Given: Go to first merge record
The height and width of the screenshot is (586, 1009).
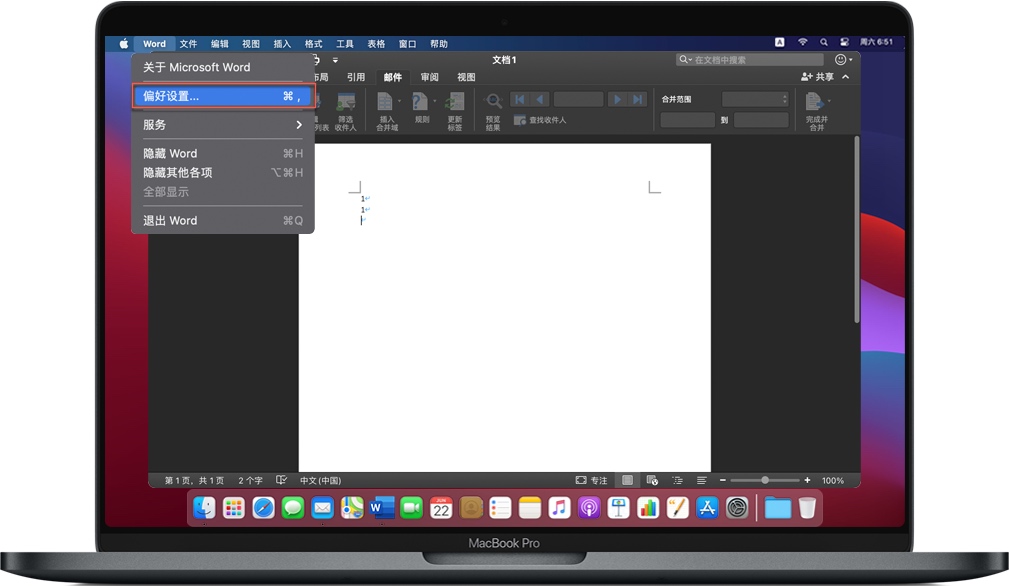Looking at the screenshot, I should click(x=519, y=99).
